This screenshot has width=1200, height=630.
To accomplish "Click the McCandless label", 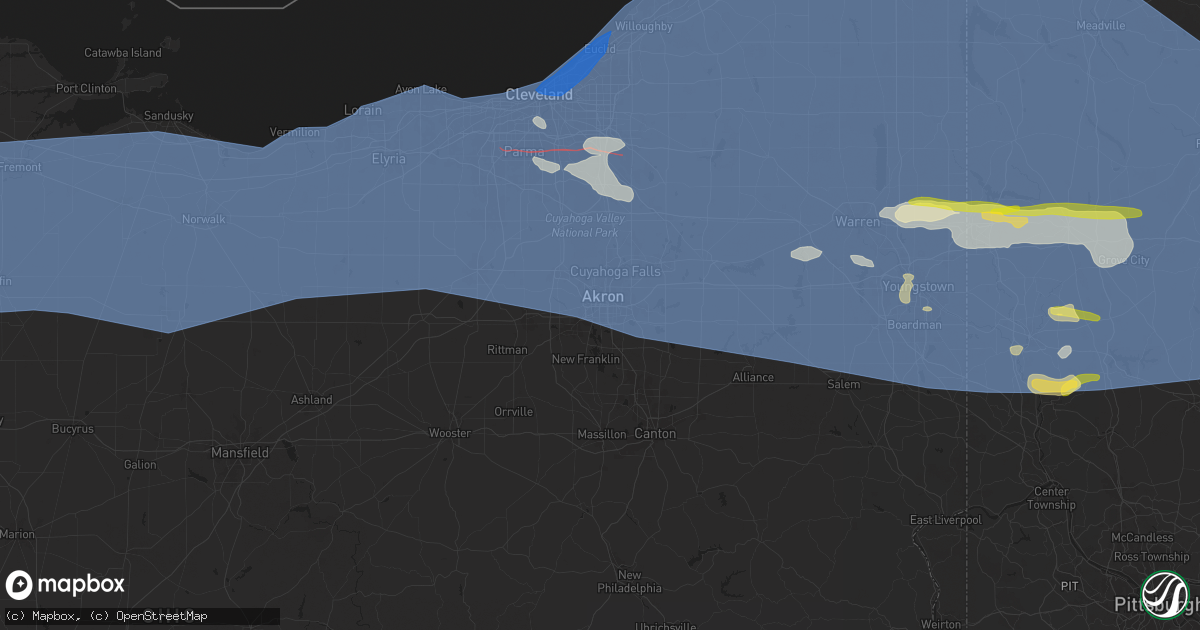I will [1141, 537].
